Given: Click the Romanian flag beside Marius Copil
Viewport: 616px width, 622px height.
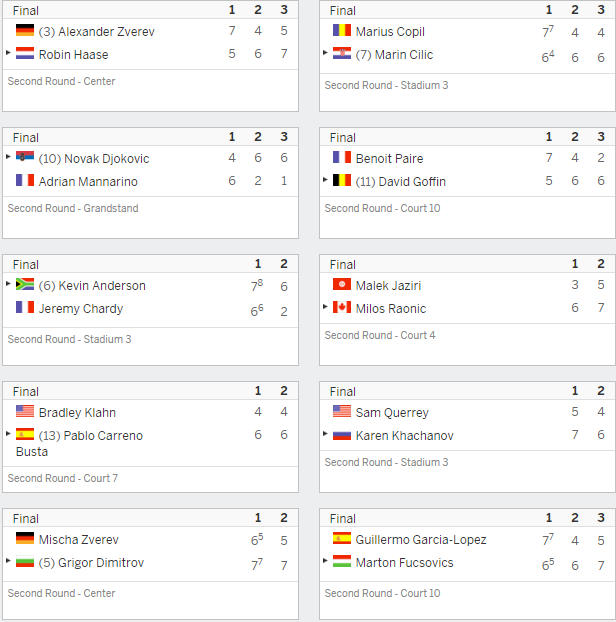Looking at the screenshot, I should (x=342, y=31).
